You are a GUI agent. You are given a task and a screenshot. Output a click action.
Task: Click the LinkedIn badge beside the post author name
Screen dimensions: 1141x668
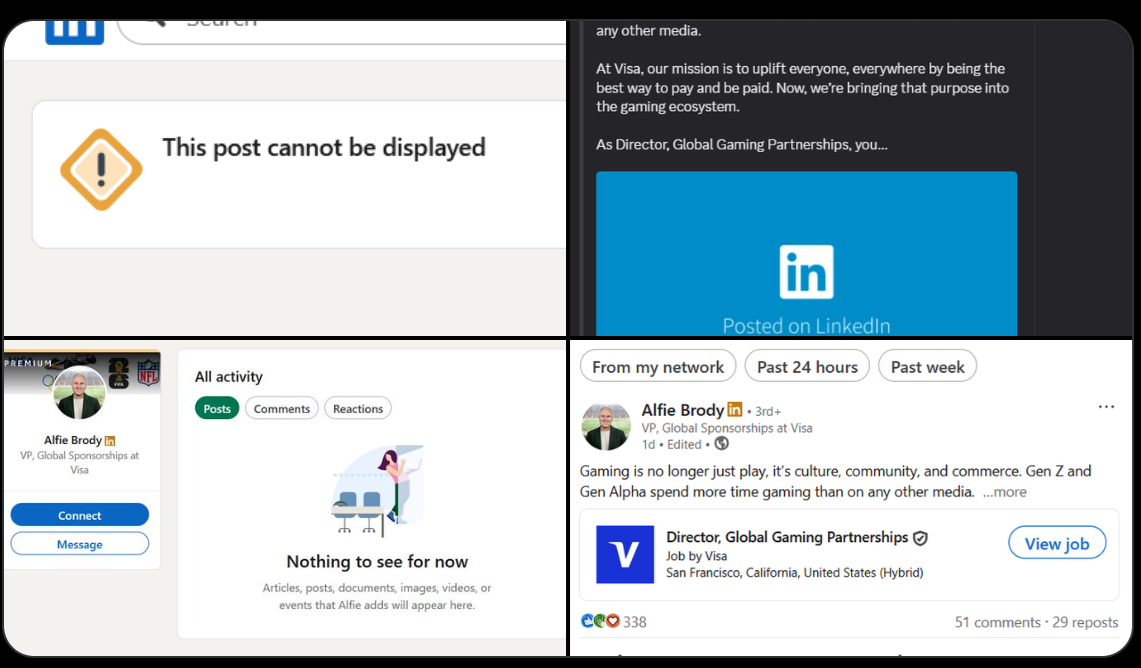pyautogui.click(x=735, y=410)
